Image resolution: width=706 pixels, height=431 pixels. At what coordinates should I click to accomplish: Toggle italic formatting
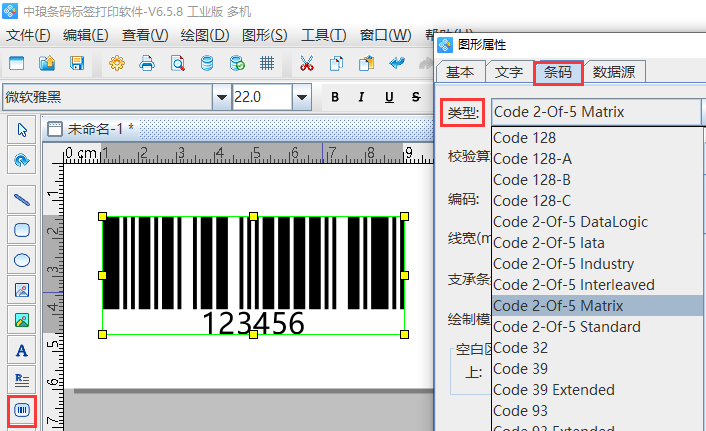coord(361,97)
